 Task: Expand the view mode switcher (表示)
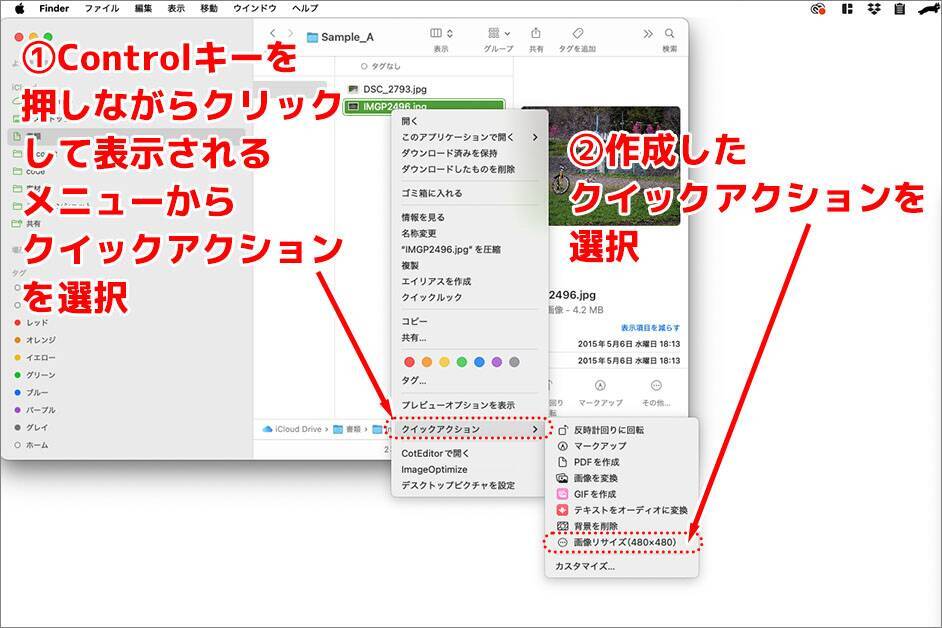click(x=441, y=35)
